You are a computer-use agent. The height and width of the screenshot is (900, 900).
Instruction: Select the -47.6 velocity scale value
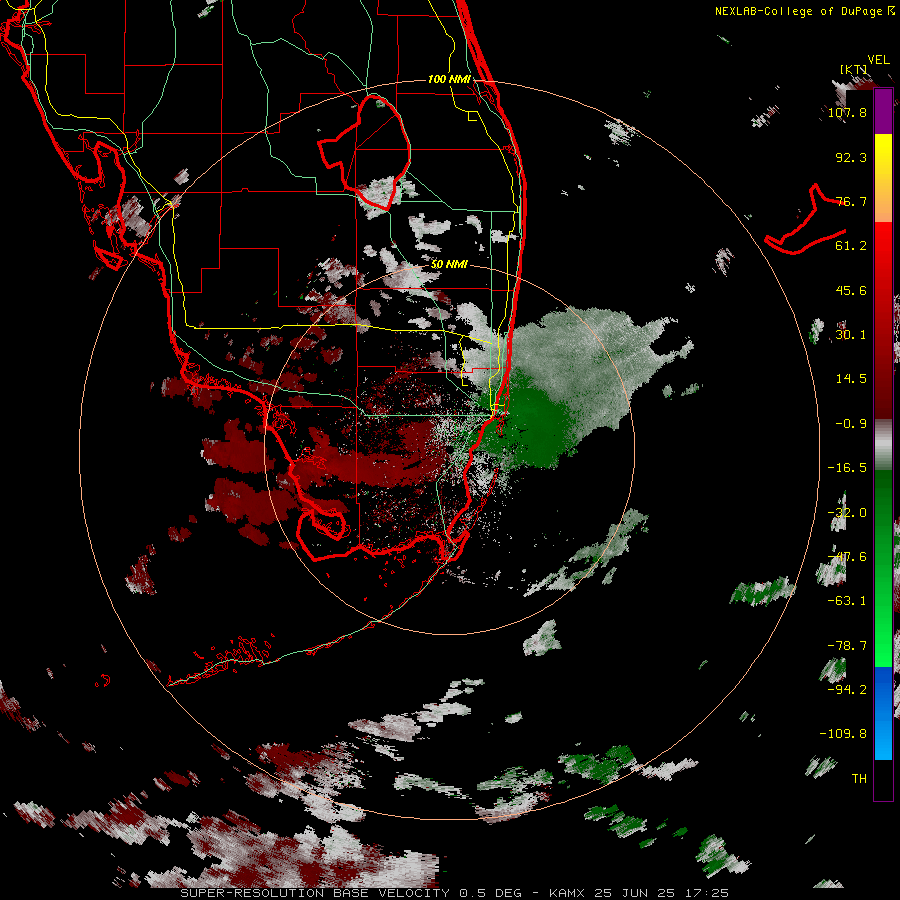click(847, 557)
